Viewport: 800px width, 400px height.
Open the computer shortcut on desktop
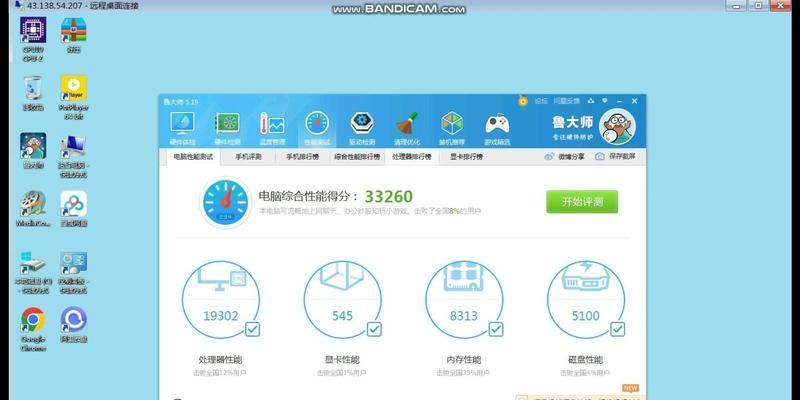coord(73,146)
